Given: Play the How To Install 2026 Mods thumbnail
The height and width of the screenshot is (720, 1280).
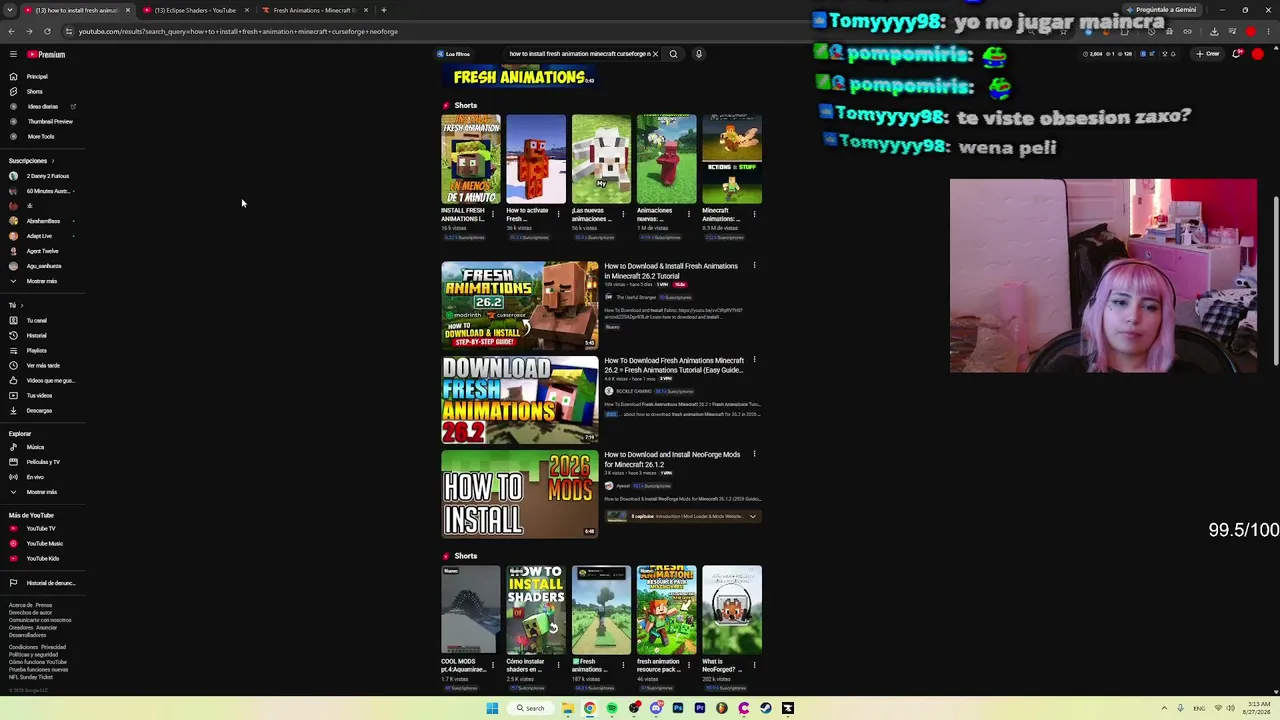Looking at the screenshot, I should [x=520, y=493].
